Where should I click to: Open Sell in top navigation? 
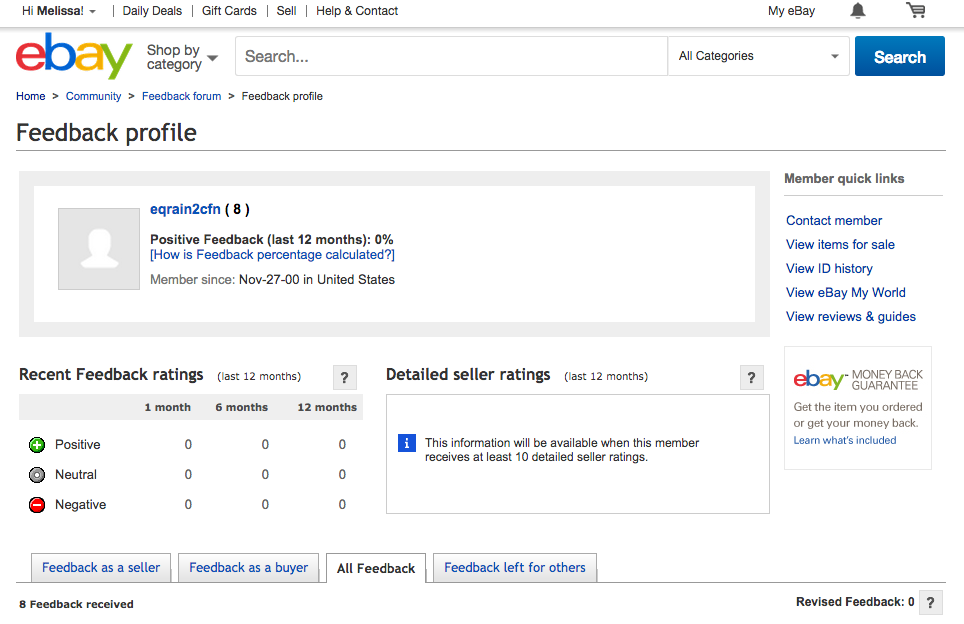(286, 11)
